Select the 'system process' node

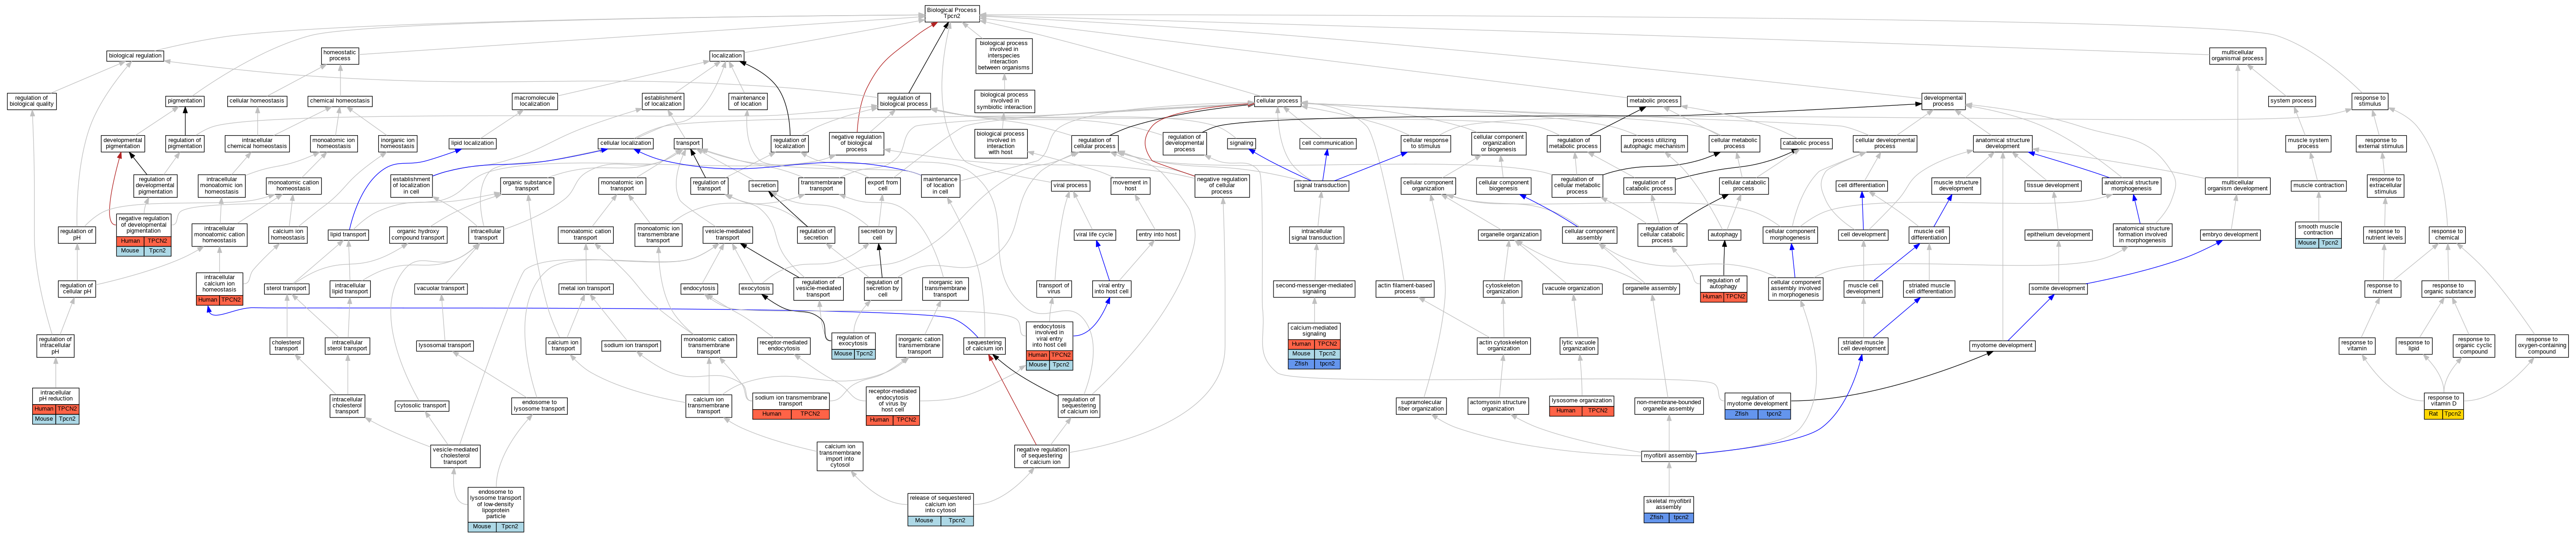2292,101
